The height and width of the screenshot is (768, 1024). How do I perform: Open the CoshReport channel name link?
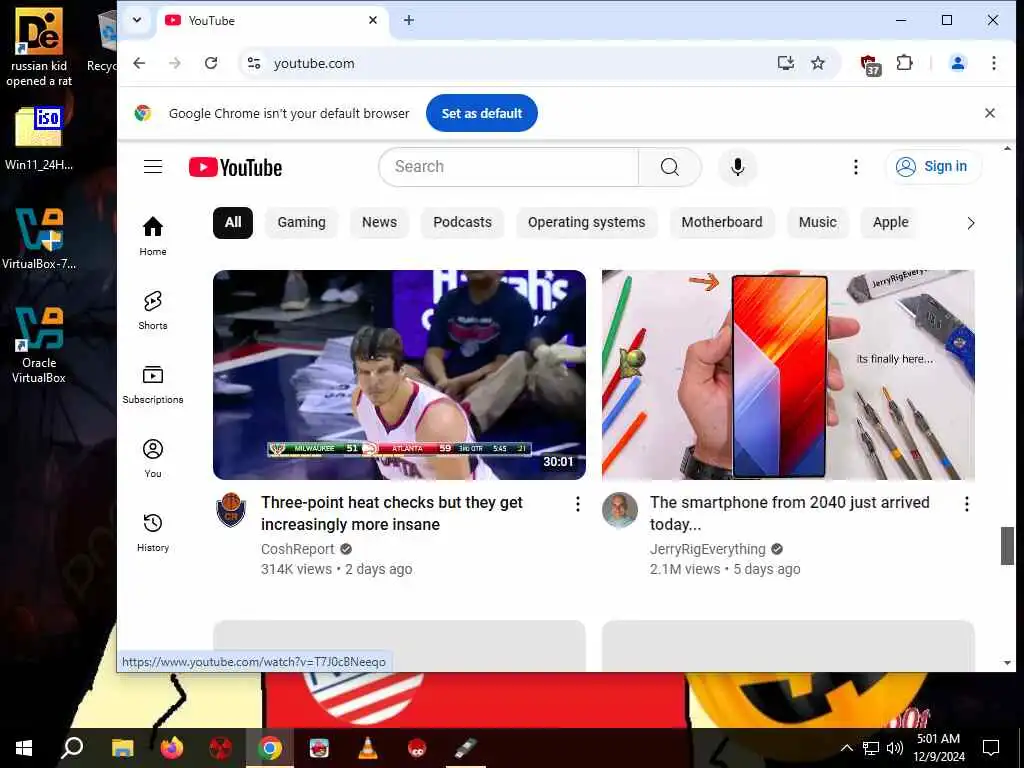[x=297, y=549]
